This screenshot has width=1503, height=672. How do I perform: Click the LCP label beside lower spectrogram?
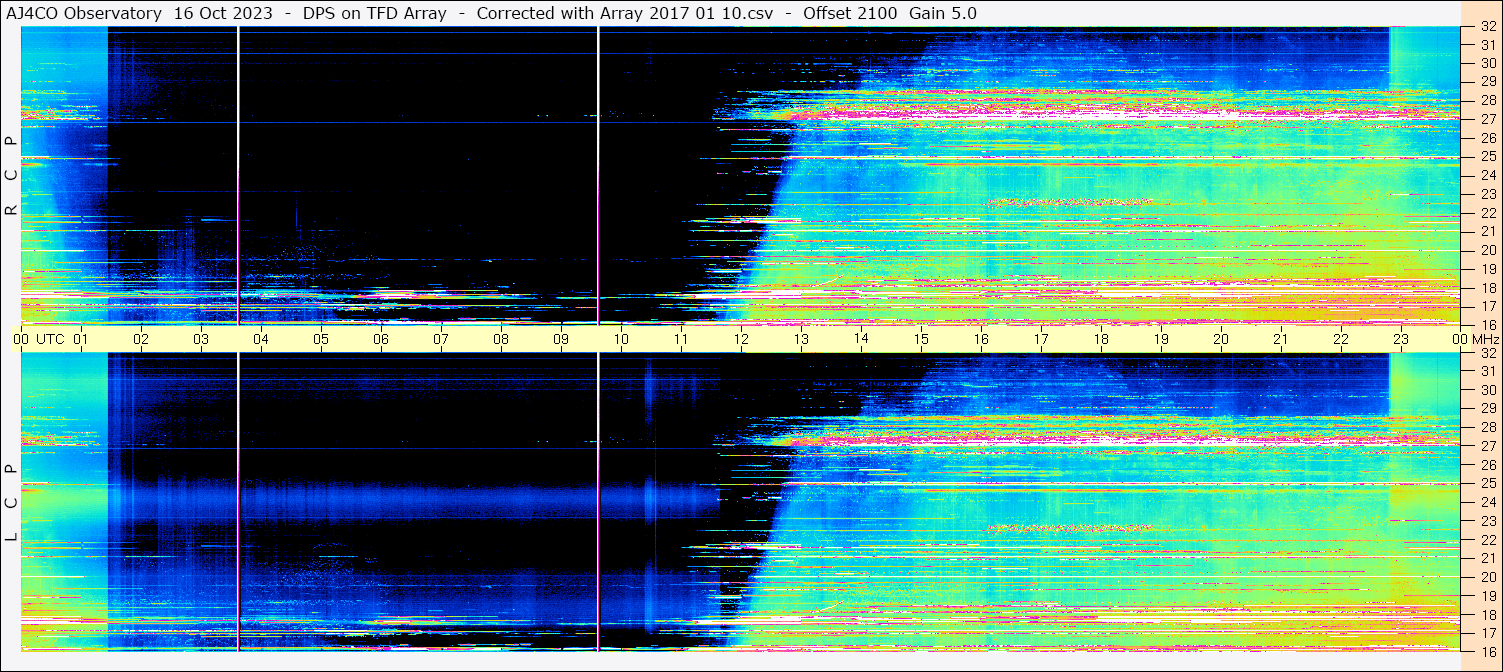point(11,504)
